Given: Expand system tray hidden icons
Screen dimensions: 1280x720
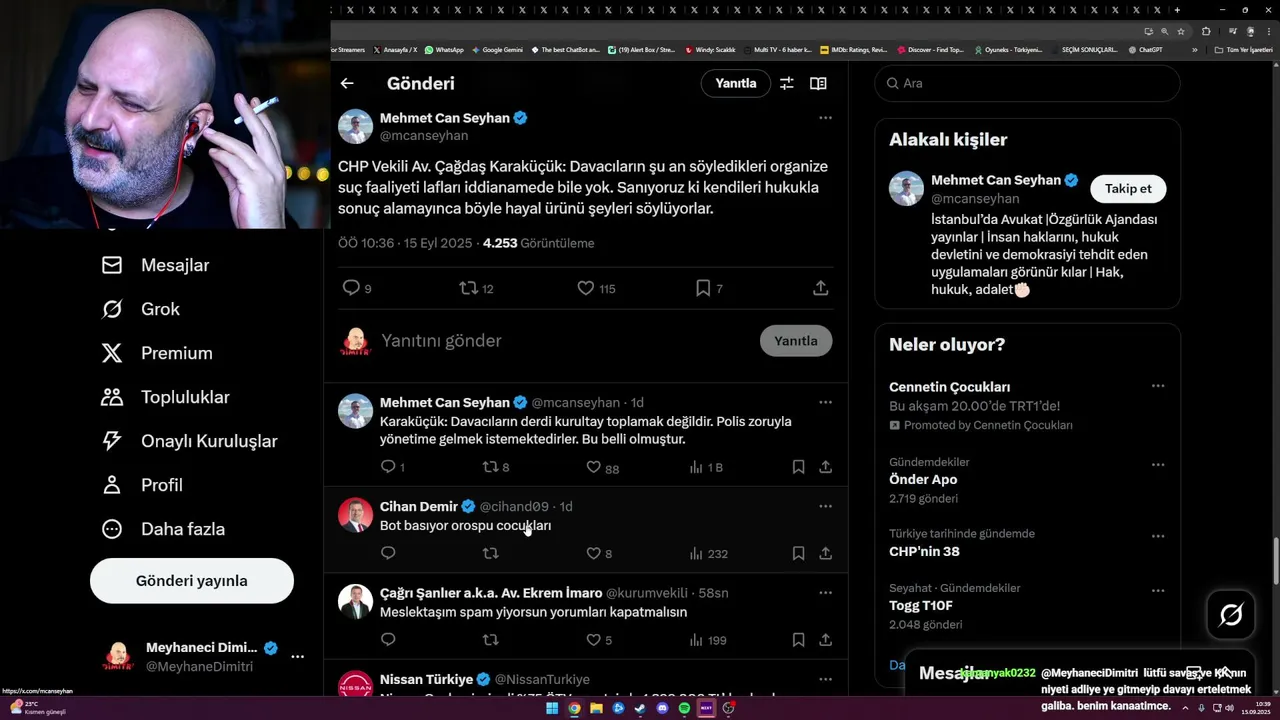Looking at the screenshot, I should (x=1184, y=708).
